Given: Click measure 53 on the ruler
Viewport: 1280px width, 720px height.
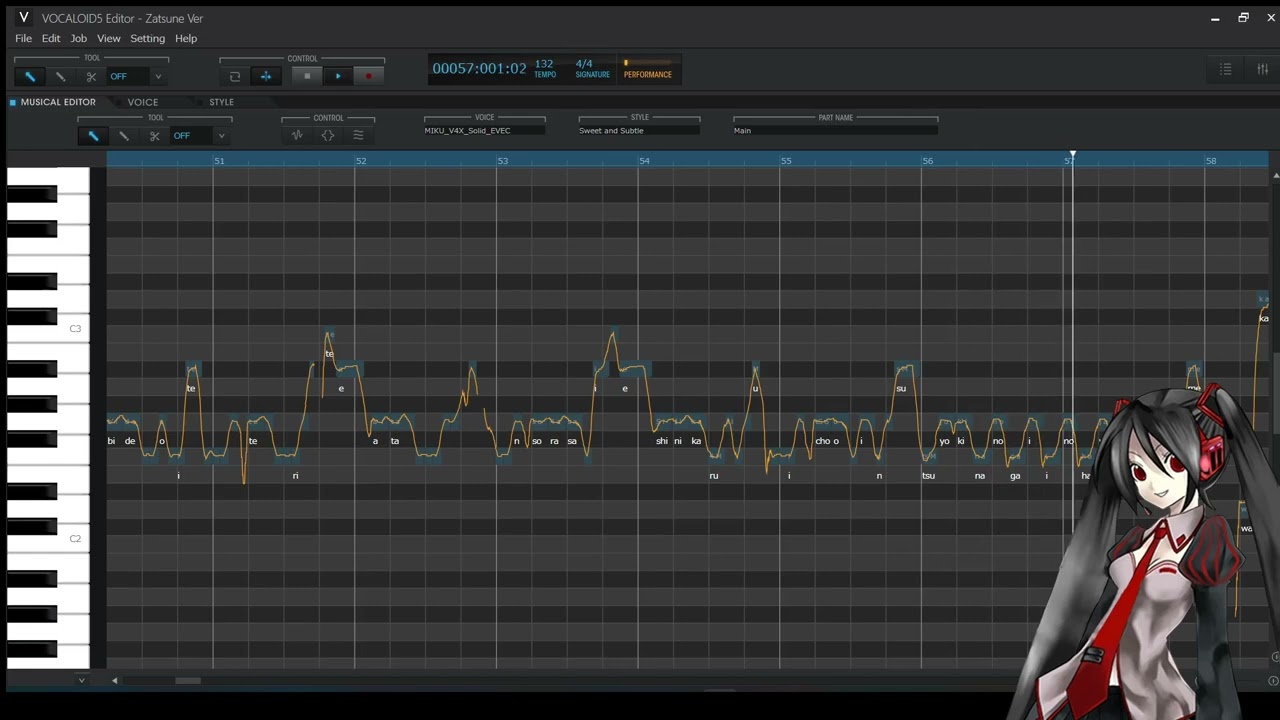Looking at the screenshot, I should point(503,161).
